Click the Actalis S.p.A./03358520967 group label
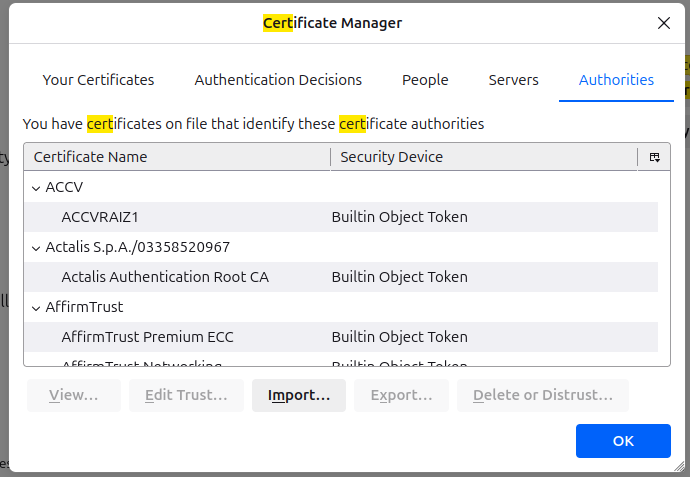690x477 pixels. click(139, 247)
